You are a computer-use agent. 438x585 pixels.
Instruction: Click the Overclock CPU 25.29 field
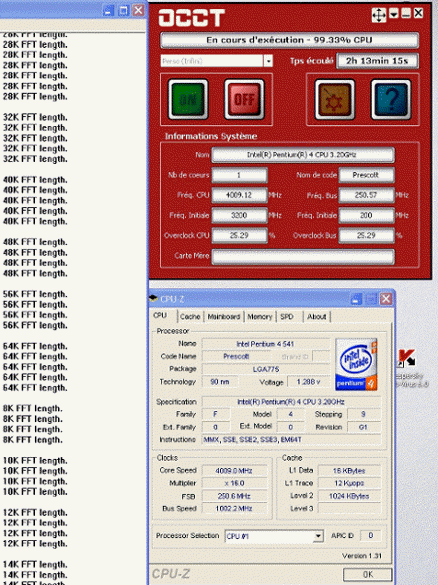coord(240,235)
